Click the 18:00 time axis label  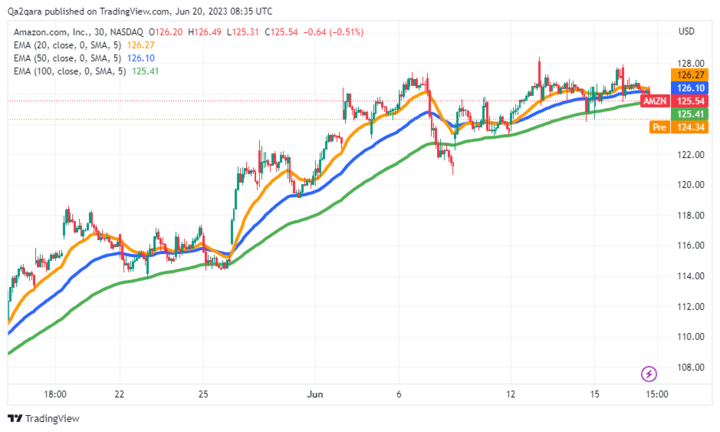[55, 394]
